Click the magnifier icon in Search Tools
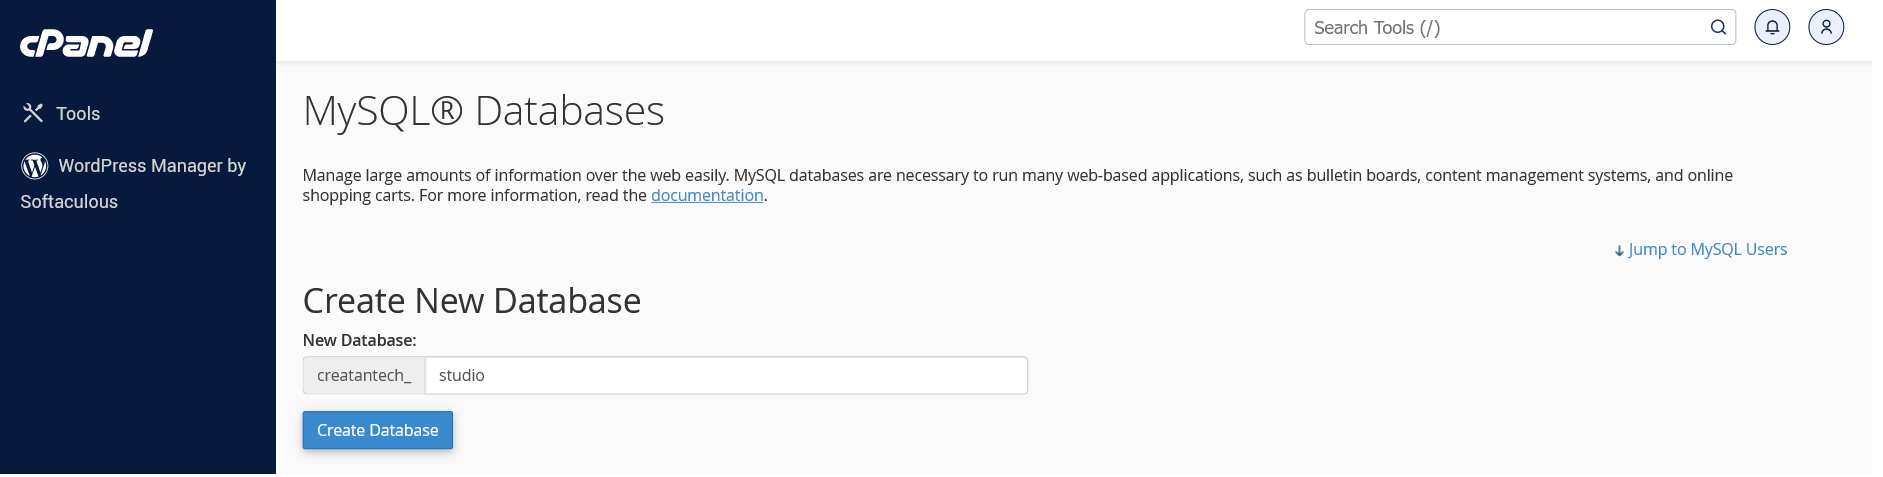This screenshot has height=477, width=1883. [x=1718, y=27]
